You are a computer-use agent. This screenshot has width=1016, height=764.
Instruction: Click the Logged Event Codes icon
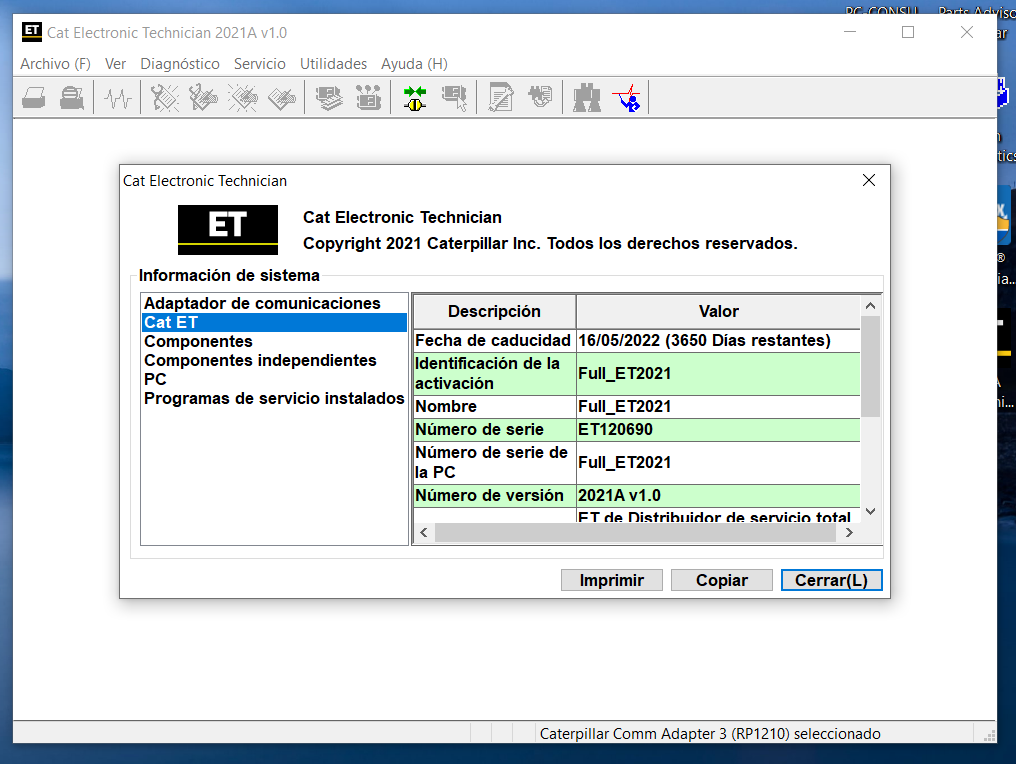(x=282, y=98)
